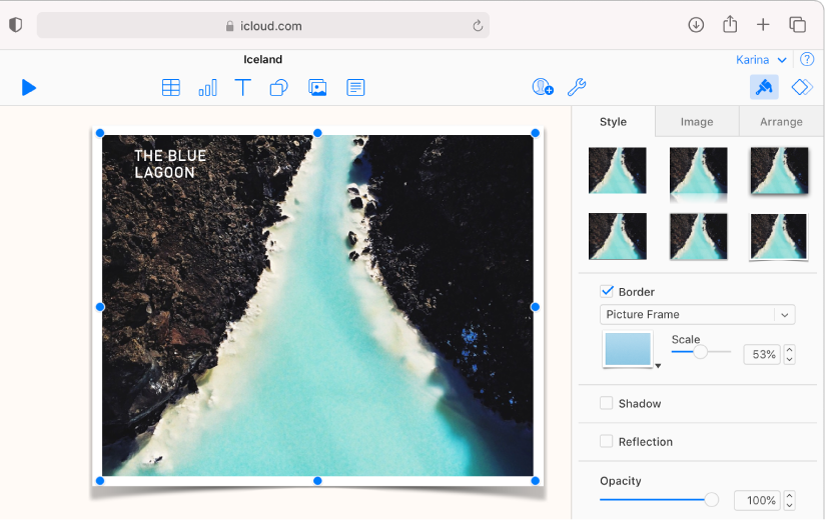Viewport: 826px width, 522px height.
Task: Open the Shape insertion icon
Action: (x=279, y=88)
